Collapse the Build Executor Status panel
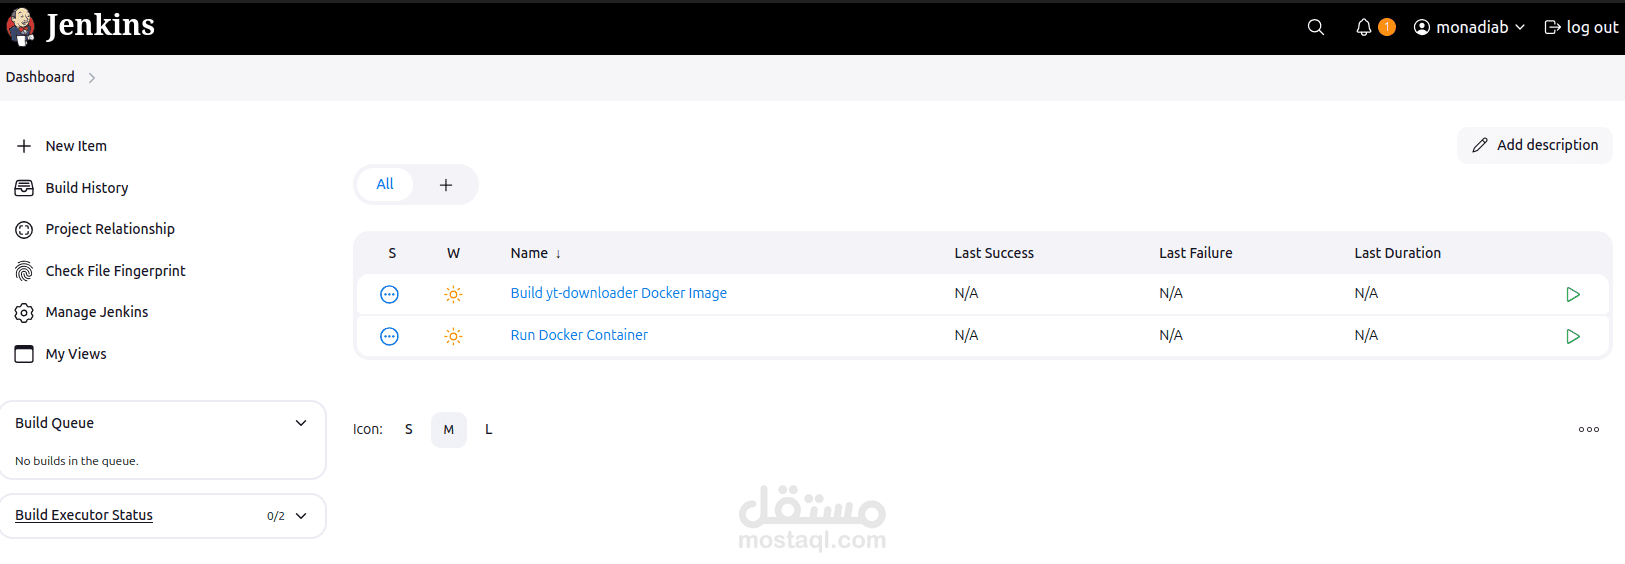1625x564 pixels. (x=301, y=516)
